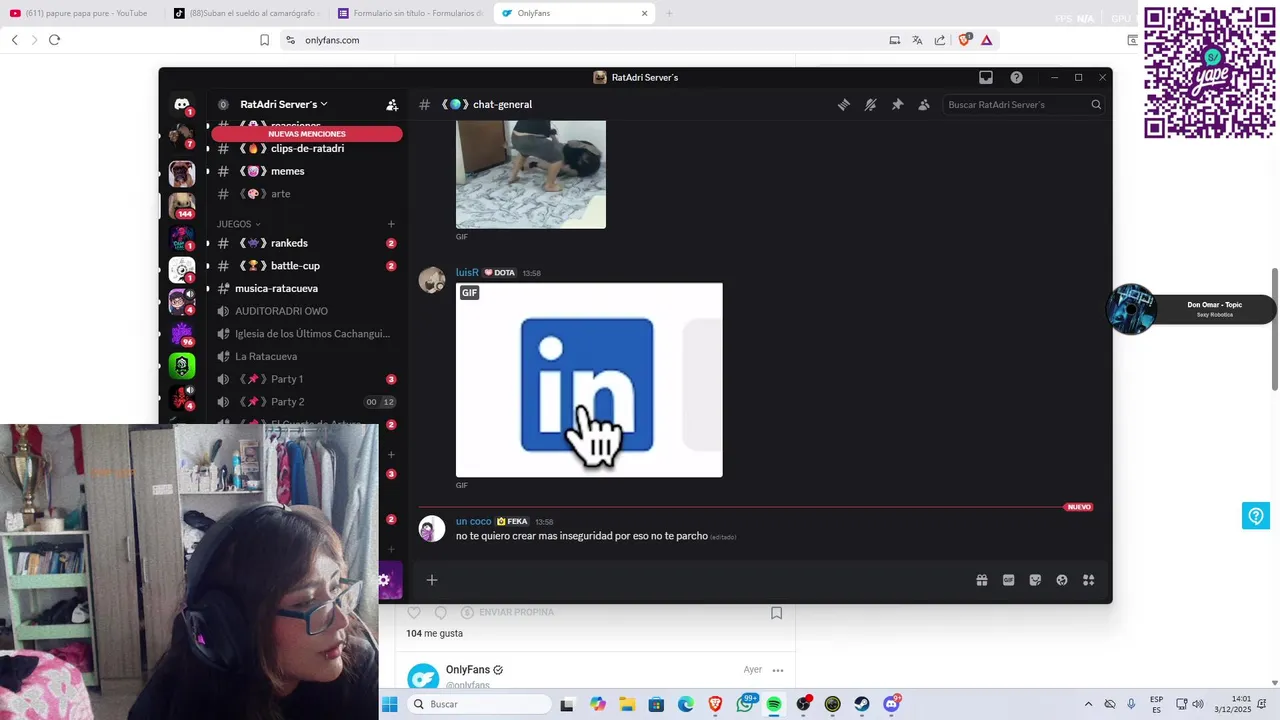Open user settings gear in Discord
The height and width of the screenshot is (720, 1280).
[x=383, y=580]
